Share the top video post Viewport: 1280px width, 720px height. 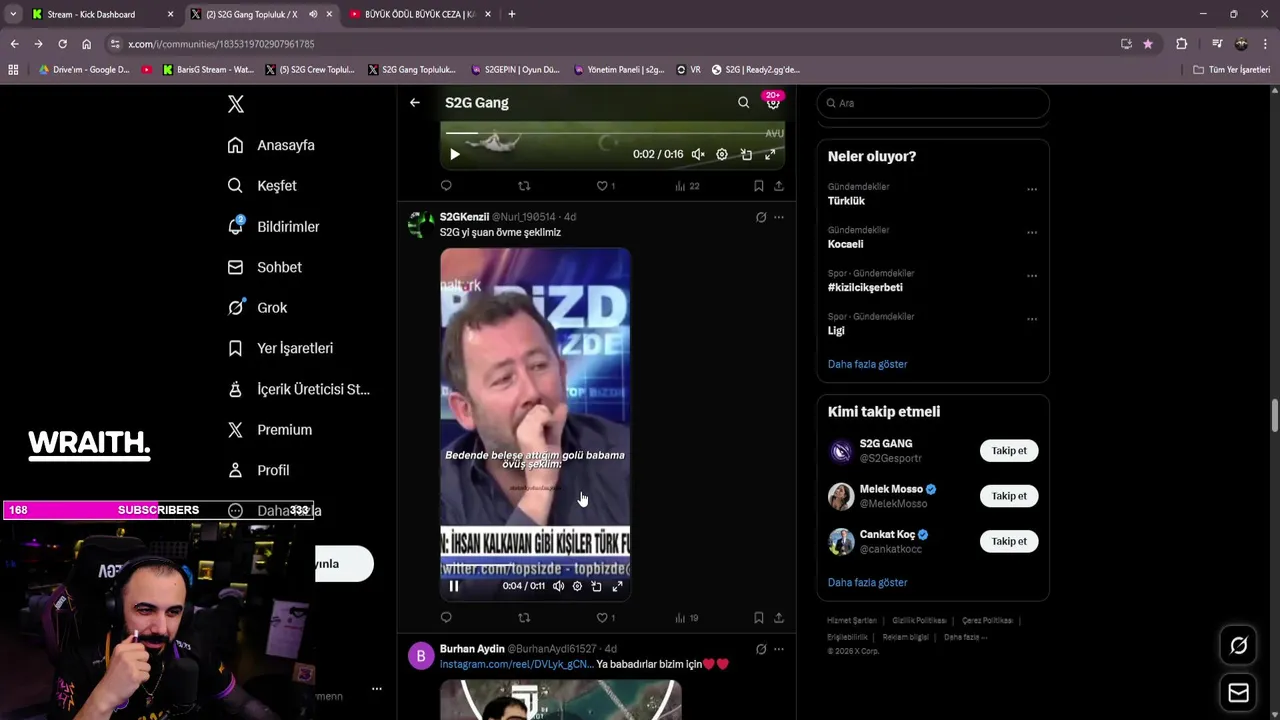coord(779,186)
